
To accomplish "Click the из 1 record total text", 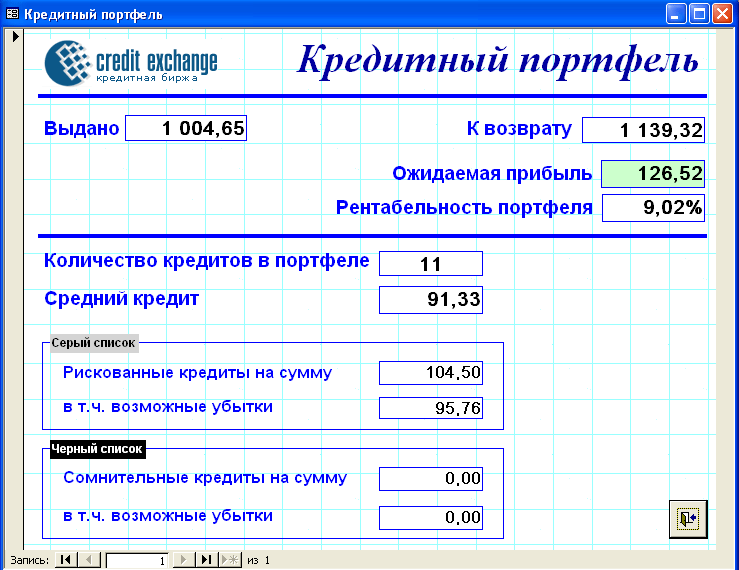I will click(258, 560).
